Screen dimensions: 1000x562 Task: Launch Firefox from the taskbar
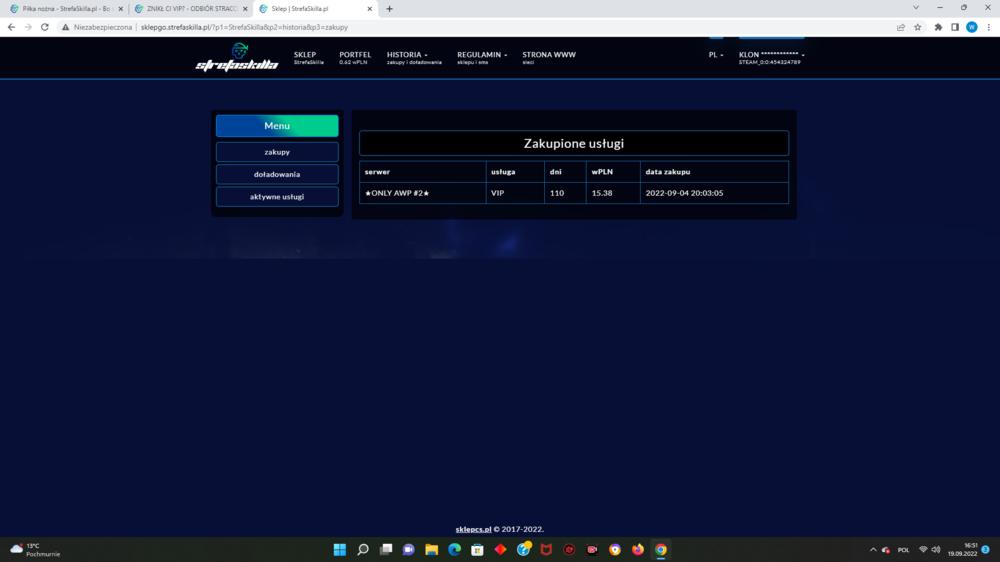(638, 549)
